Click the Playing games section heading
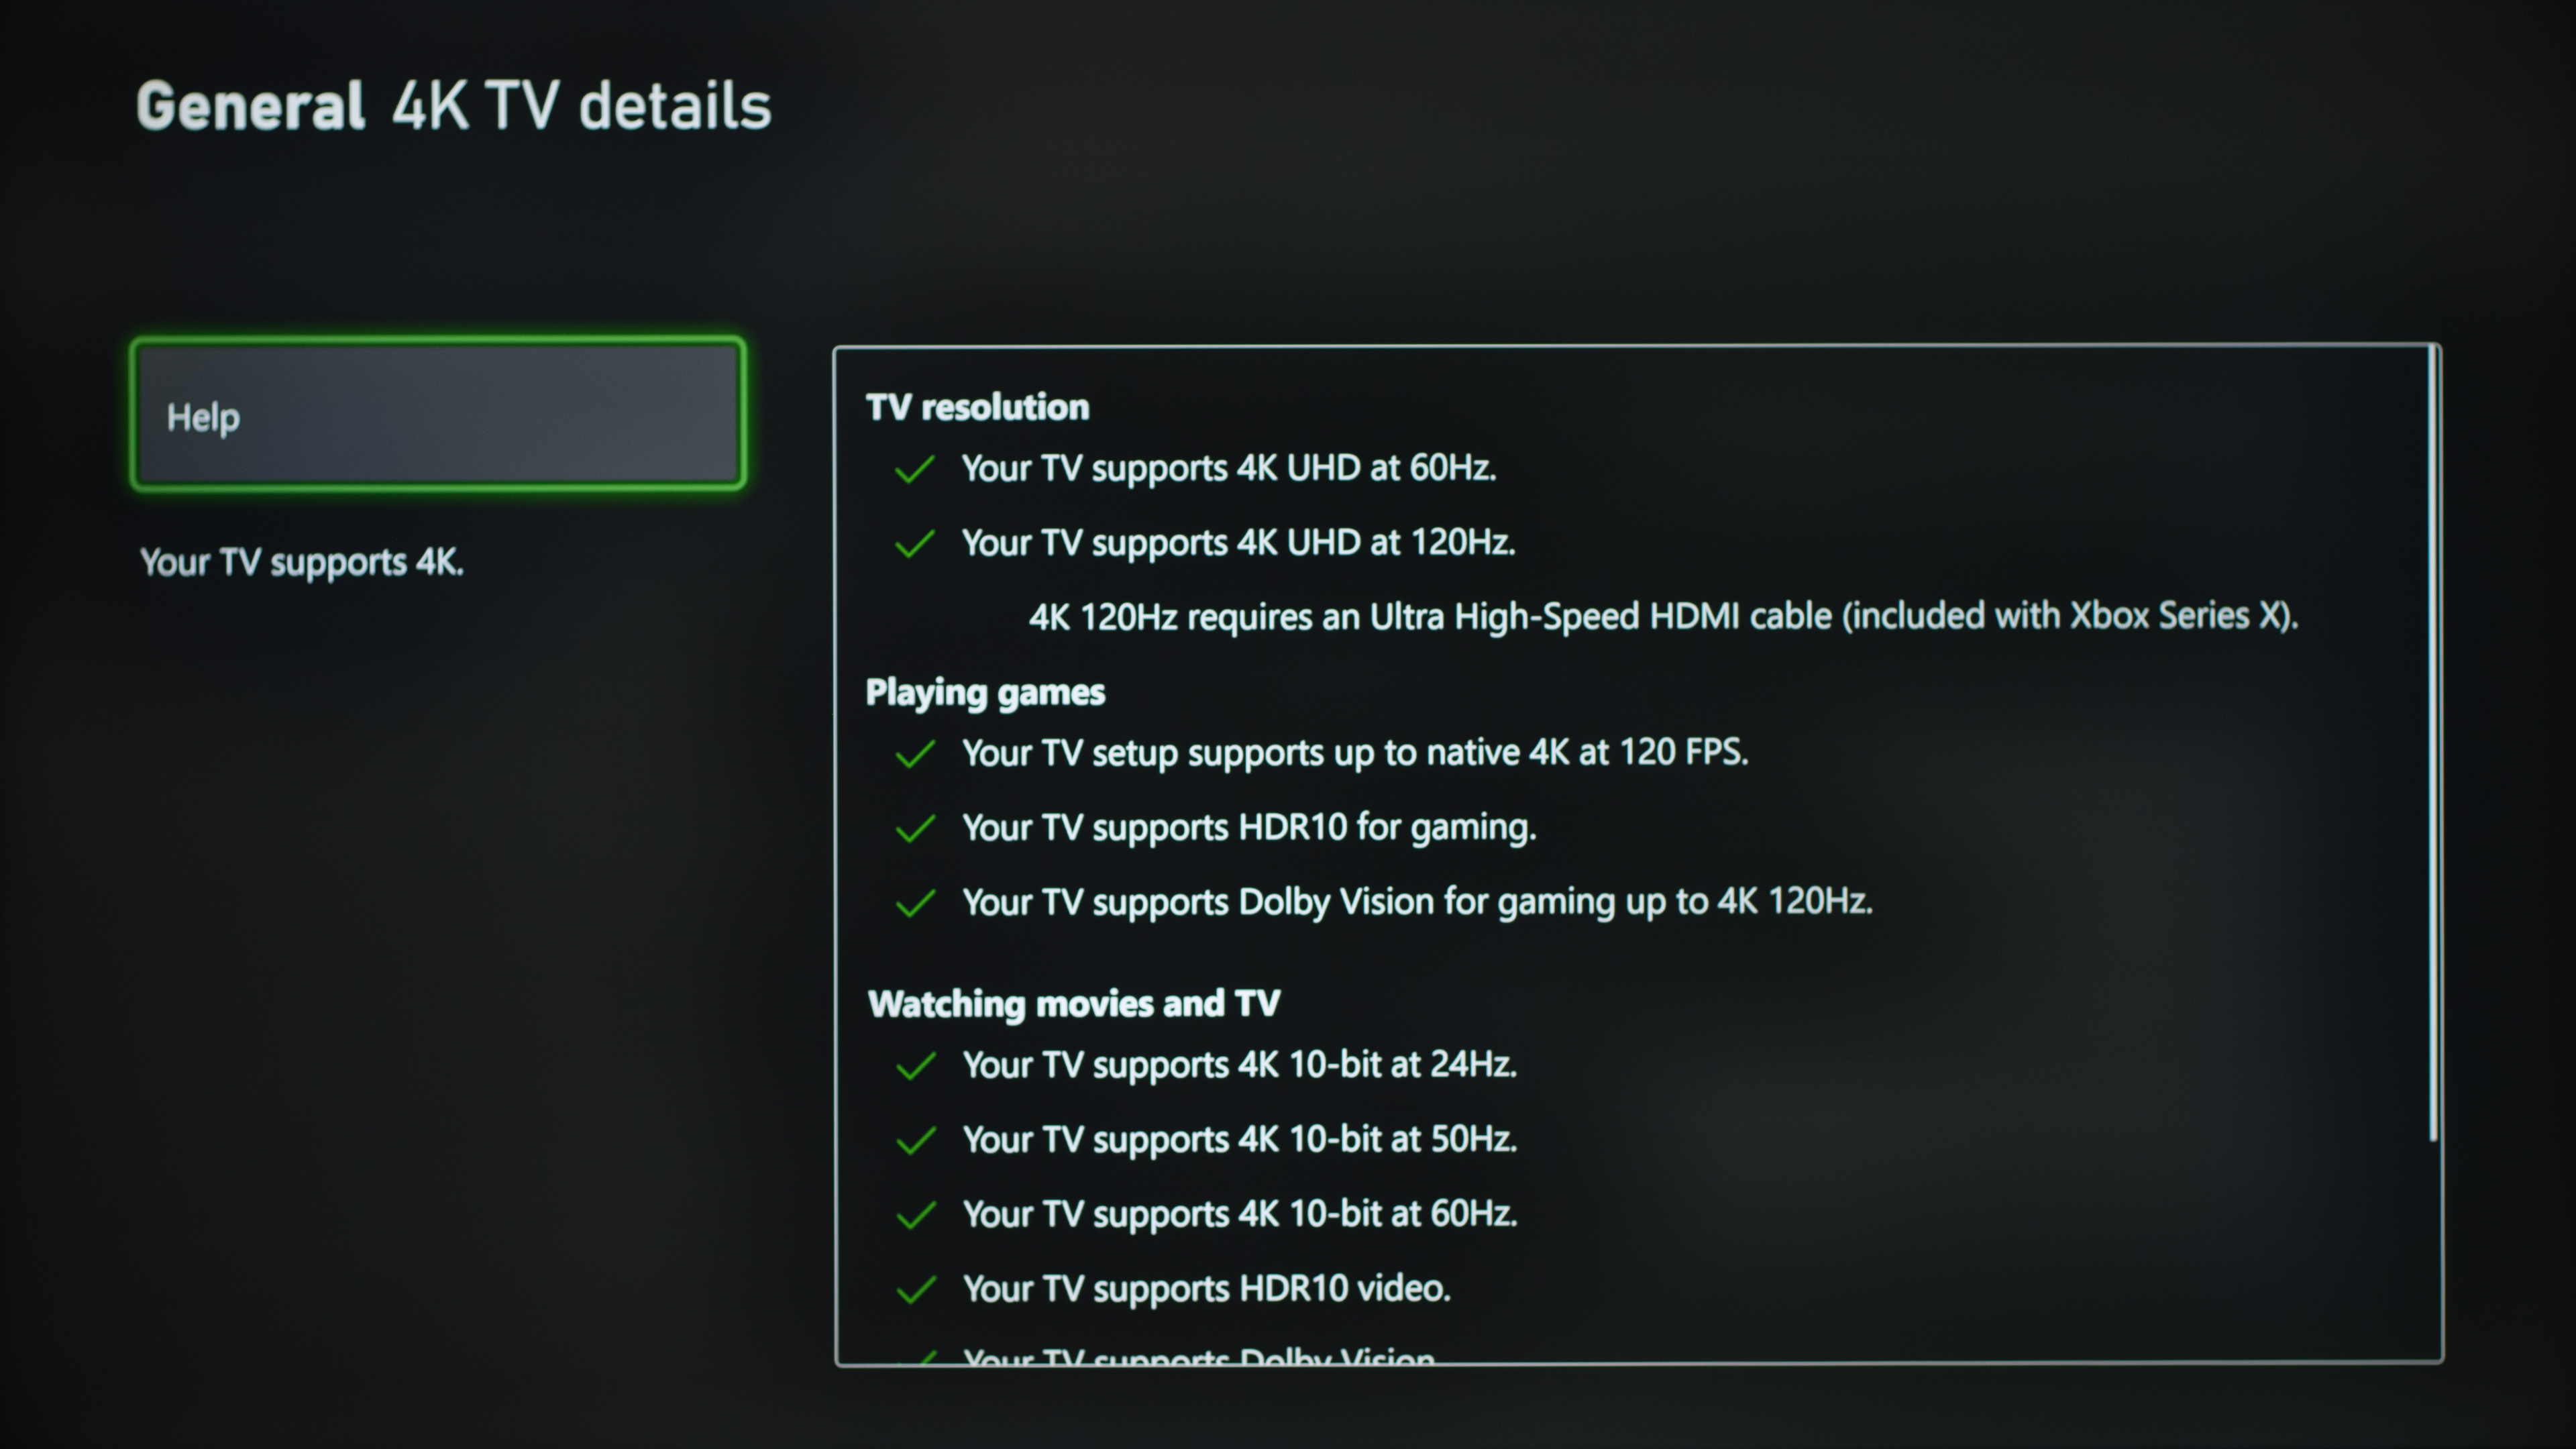This screenshot has height=1449, width=2576. point(985,692)
